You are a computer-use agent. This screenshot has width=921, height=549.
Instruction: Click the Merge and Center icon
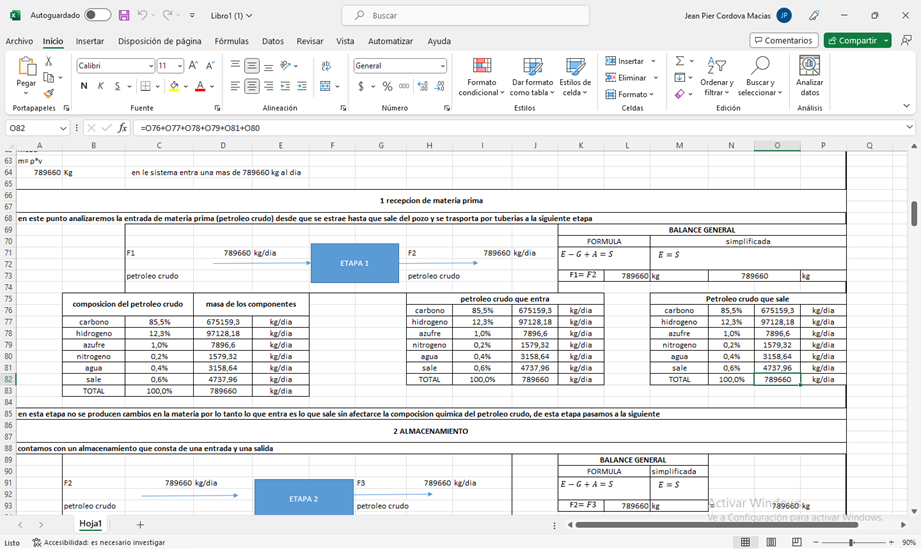(325, 86)
